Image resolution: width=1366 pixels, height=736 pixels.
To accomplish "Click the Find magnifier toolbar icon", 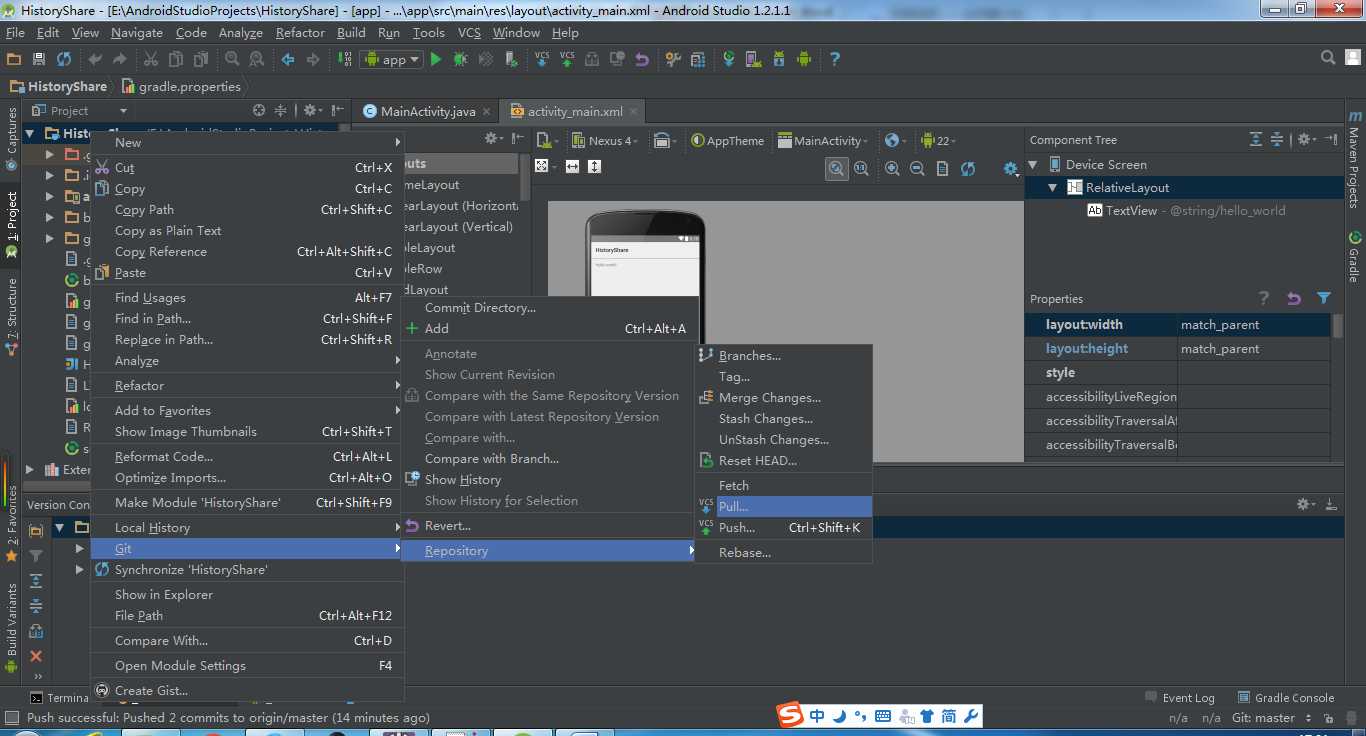I will point(232,59).
